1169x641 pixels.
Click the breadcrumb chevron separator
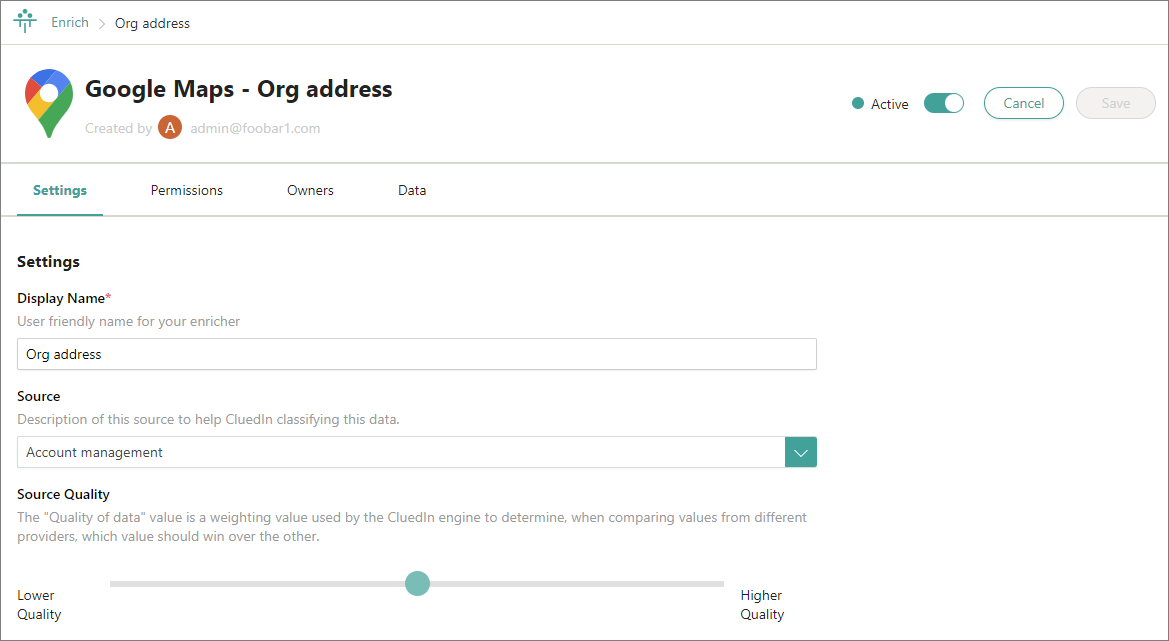102,23
